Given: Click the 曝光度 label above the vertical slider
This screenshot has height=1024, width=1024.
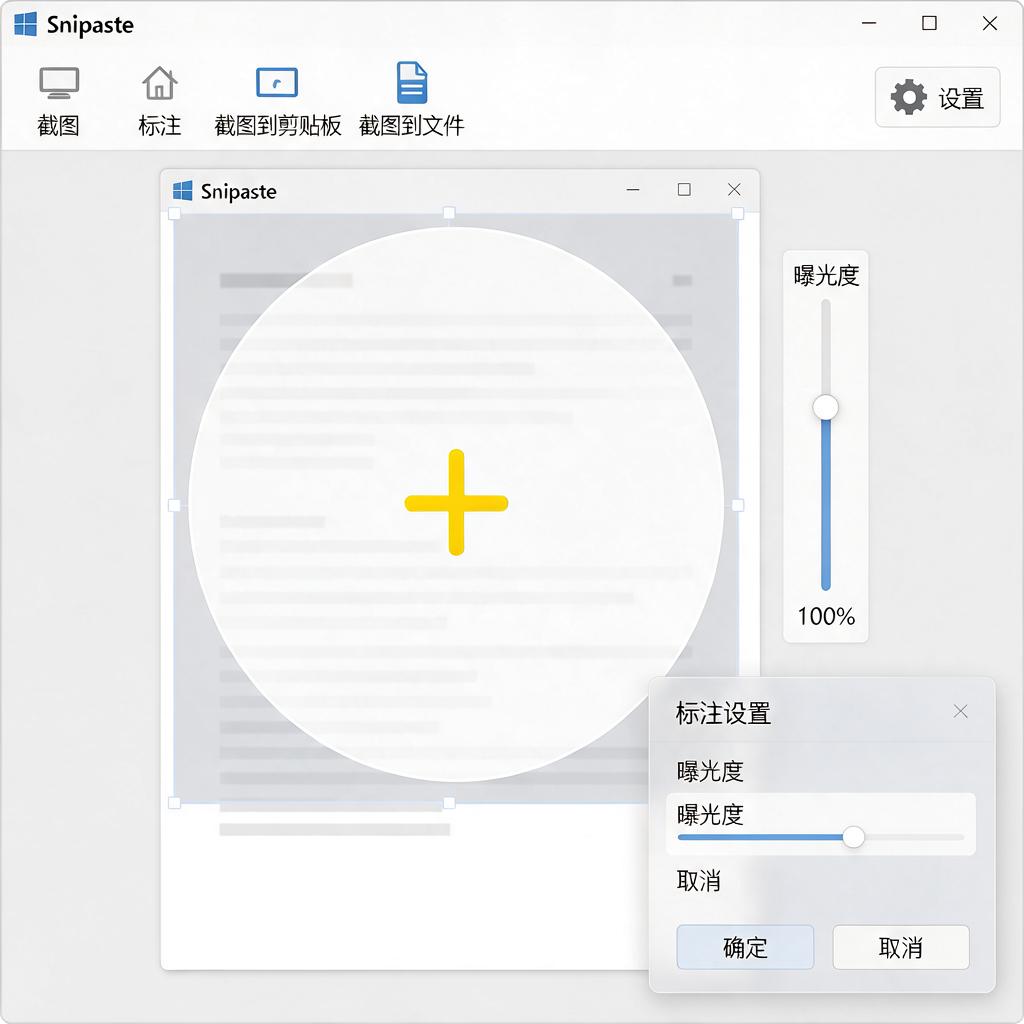Looking at the screenshot, I should tap(825, 276).
